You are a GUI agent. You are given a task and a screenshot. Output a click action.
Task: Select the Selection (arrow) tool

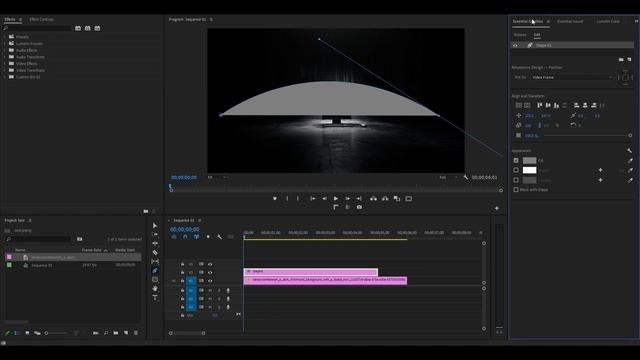point(155,225)
